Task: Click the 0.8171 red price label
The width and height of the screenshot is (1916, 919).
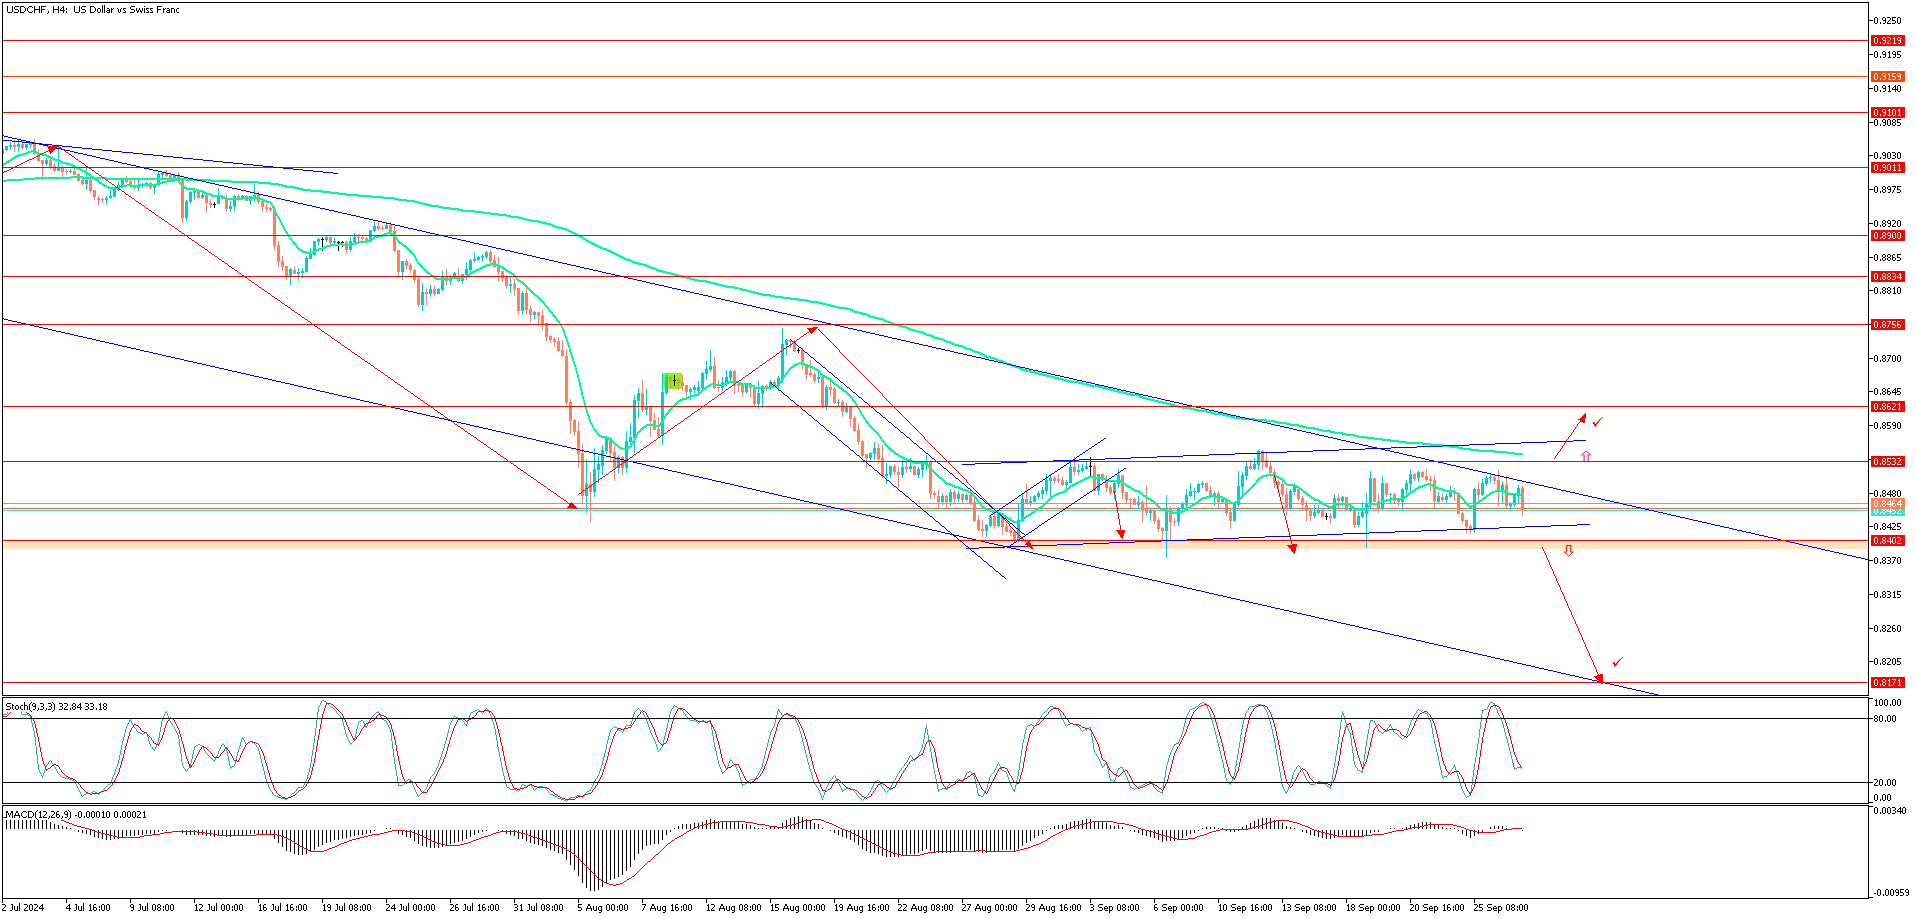Action: (x=1887, y=683)
